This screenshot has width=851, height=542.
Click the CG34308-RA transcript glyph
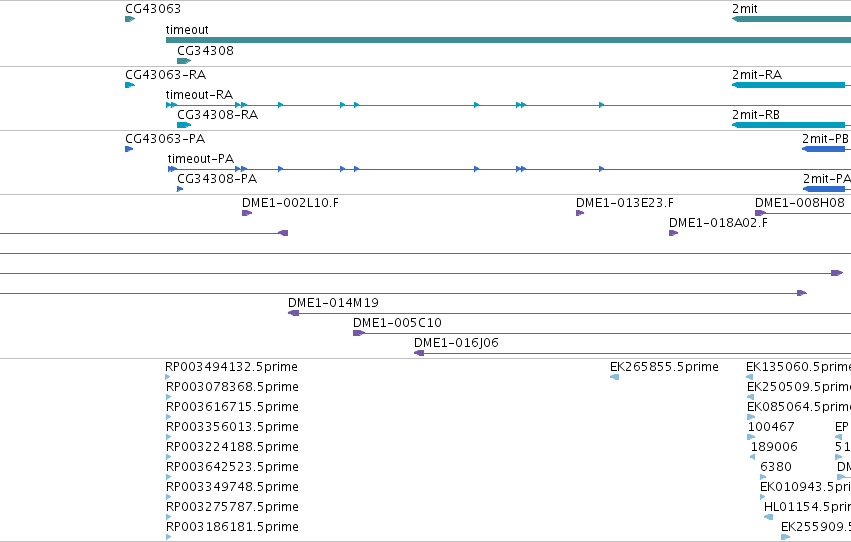[184, 125]
